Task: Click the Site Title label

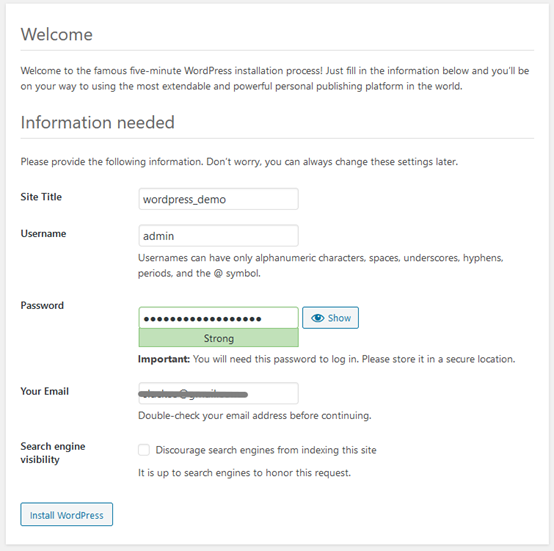Action: (x=41, y=197)
